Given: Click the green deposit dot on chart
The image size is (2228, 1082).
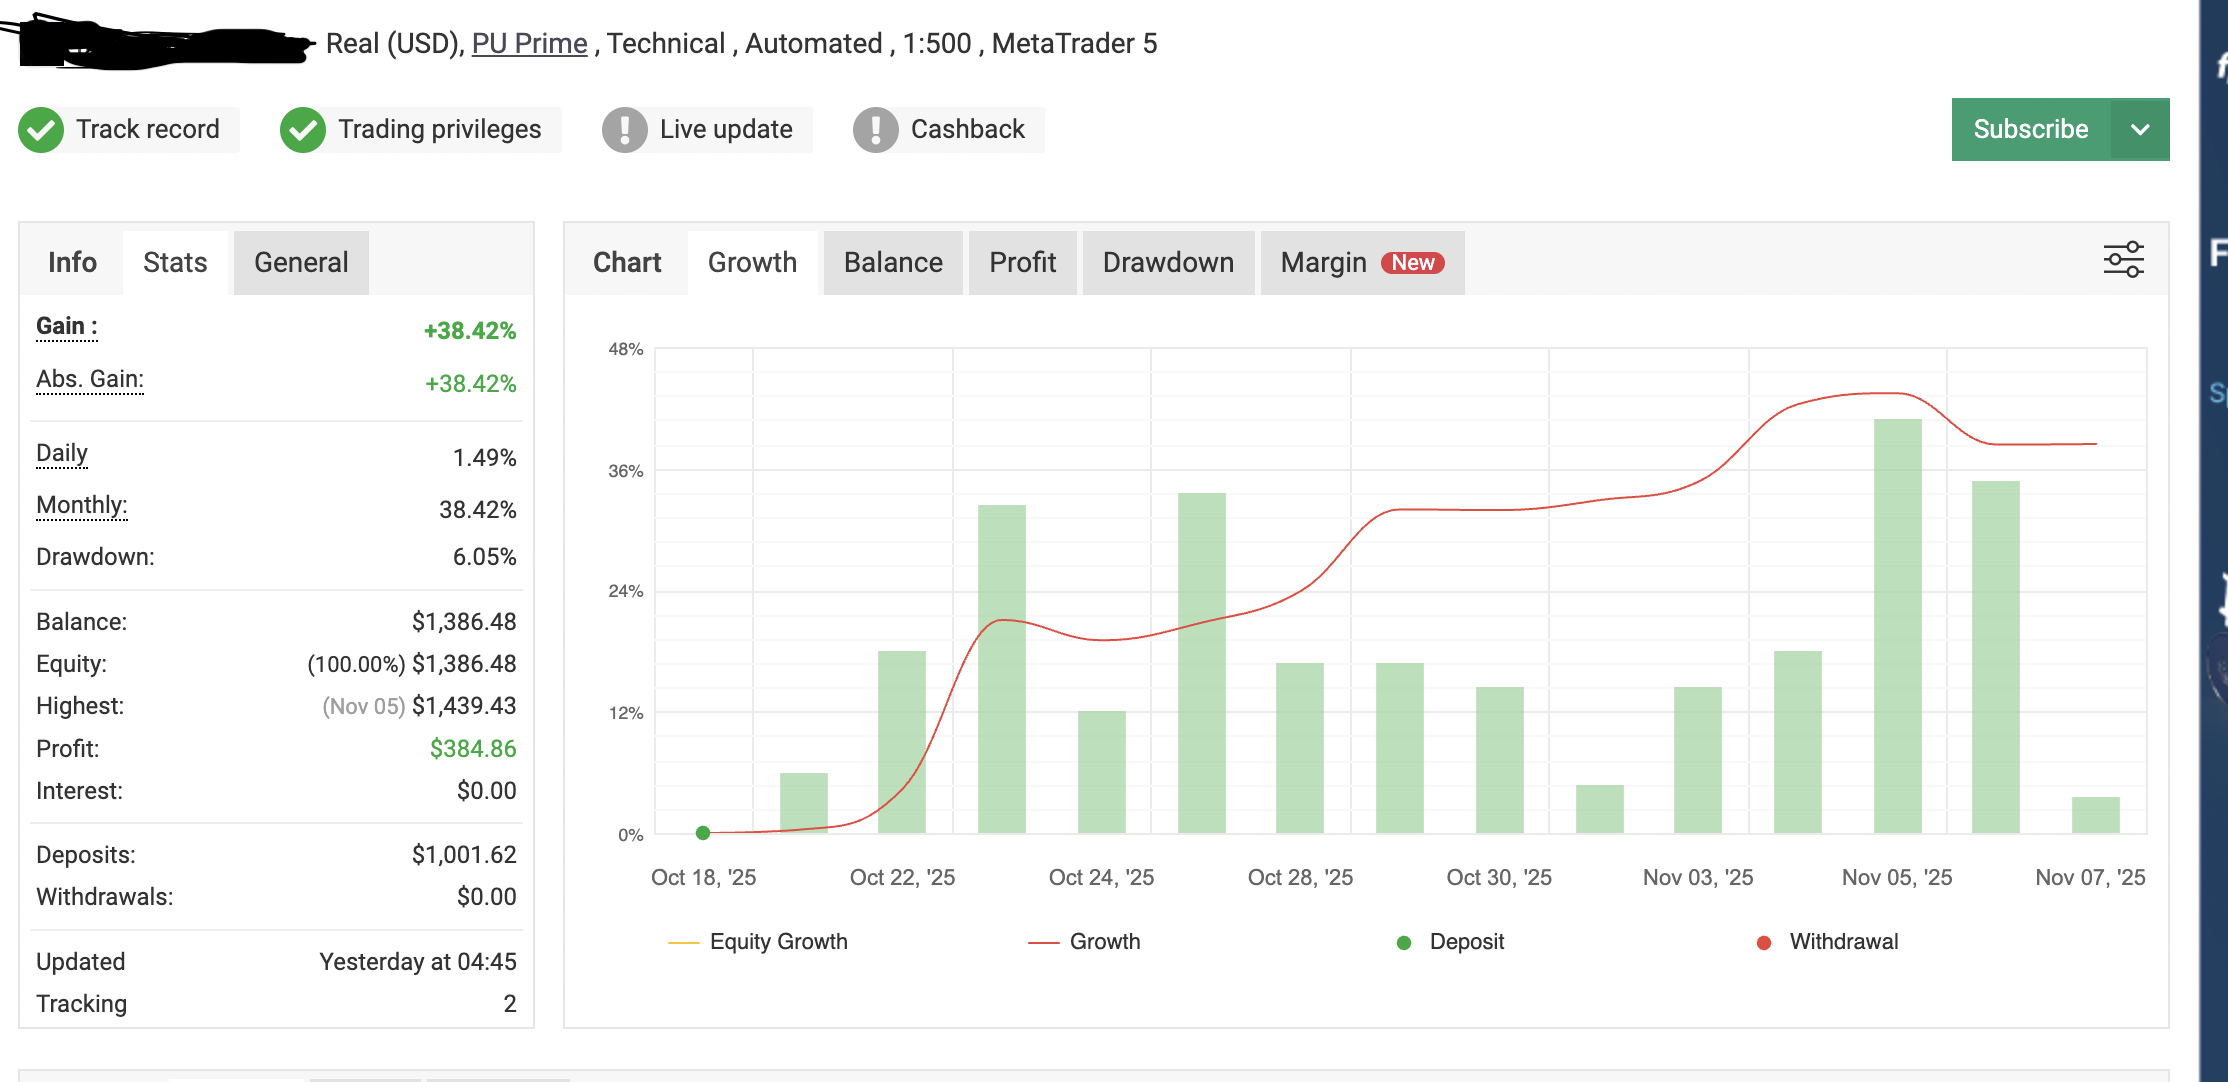Looking at the screenshot, I should tap(703, 832).
